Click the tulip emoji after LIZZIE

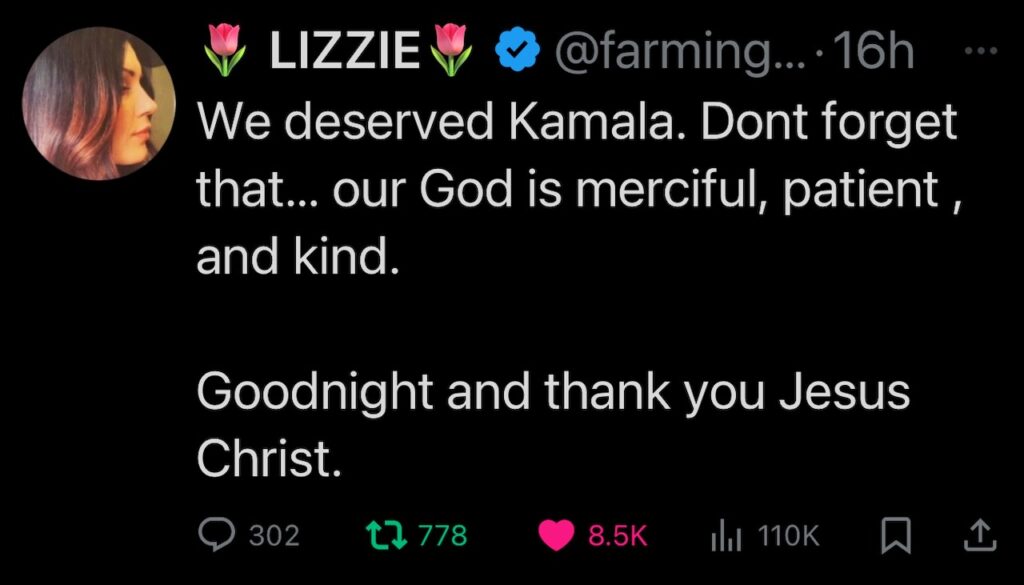click(451, 52)
